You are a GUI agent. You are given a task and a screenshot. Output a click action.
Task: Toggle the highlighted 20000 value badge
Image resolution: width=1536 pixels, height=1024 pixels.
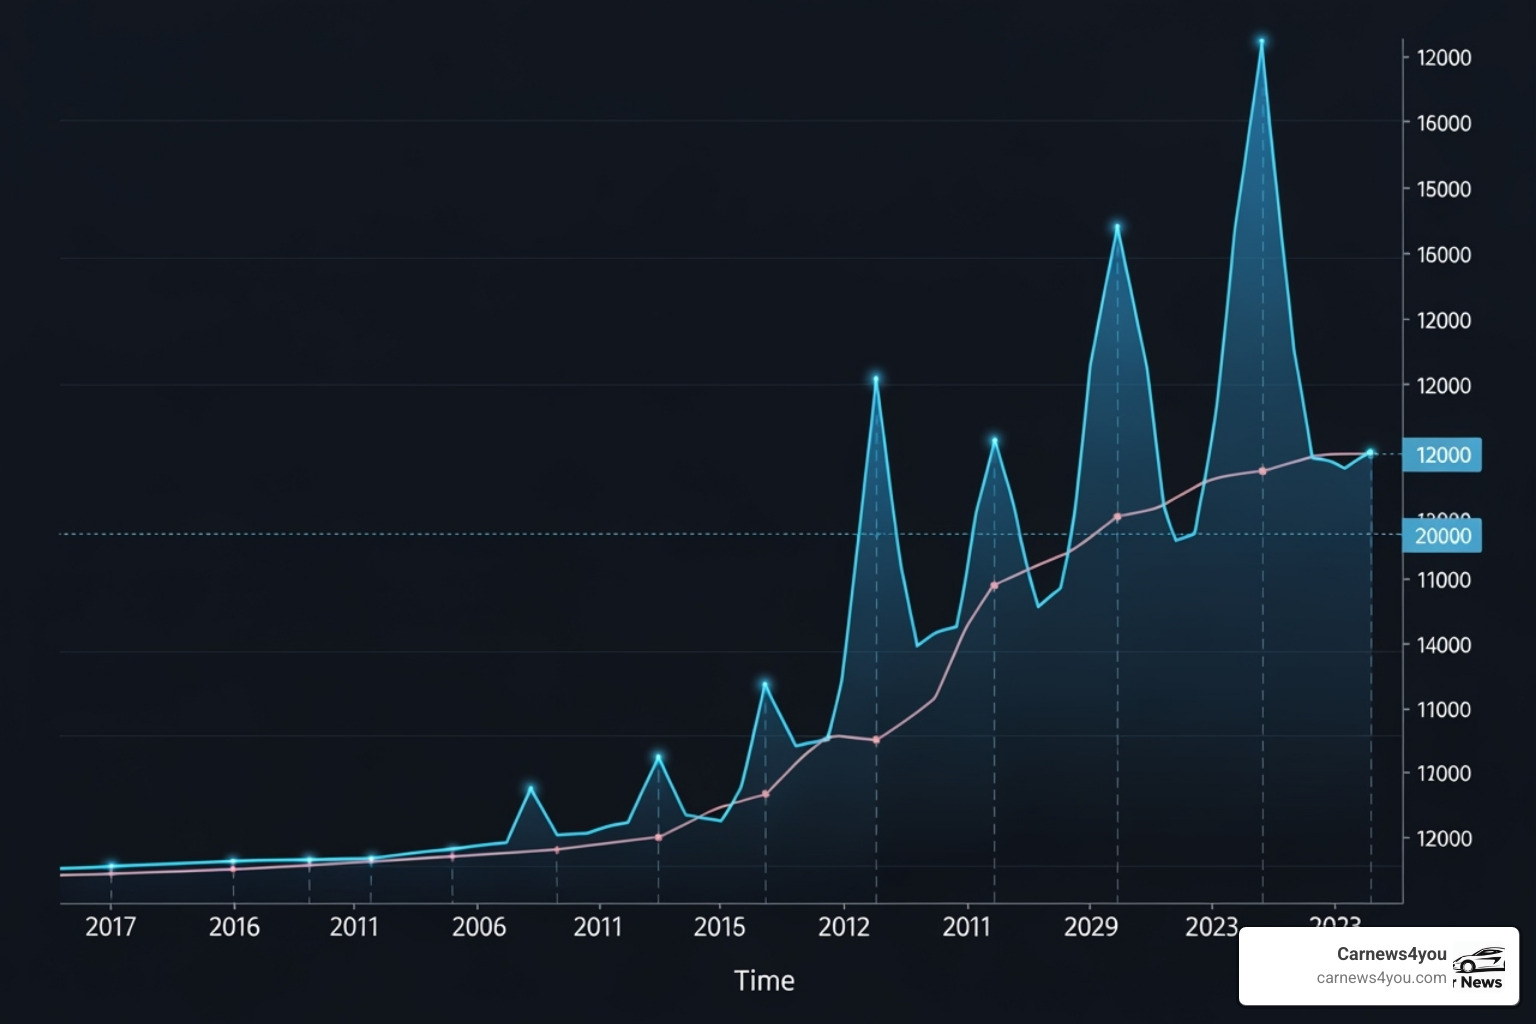pos(1440,536)
